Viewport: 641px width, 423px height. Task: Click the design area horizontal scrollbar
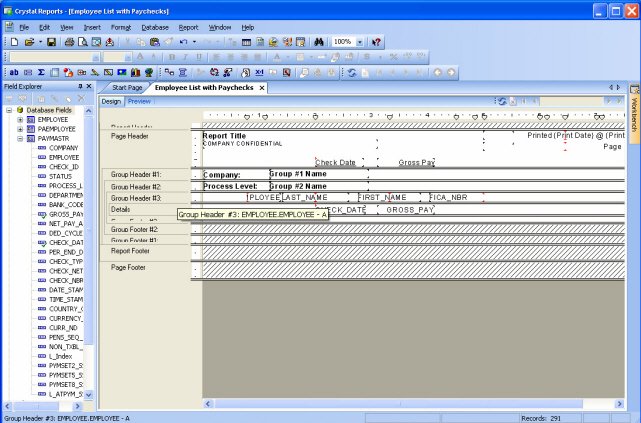[x=398, y=404]
